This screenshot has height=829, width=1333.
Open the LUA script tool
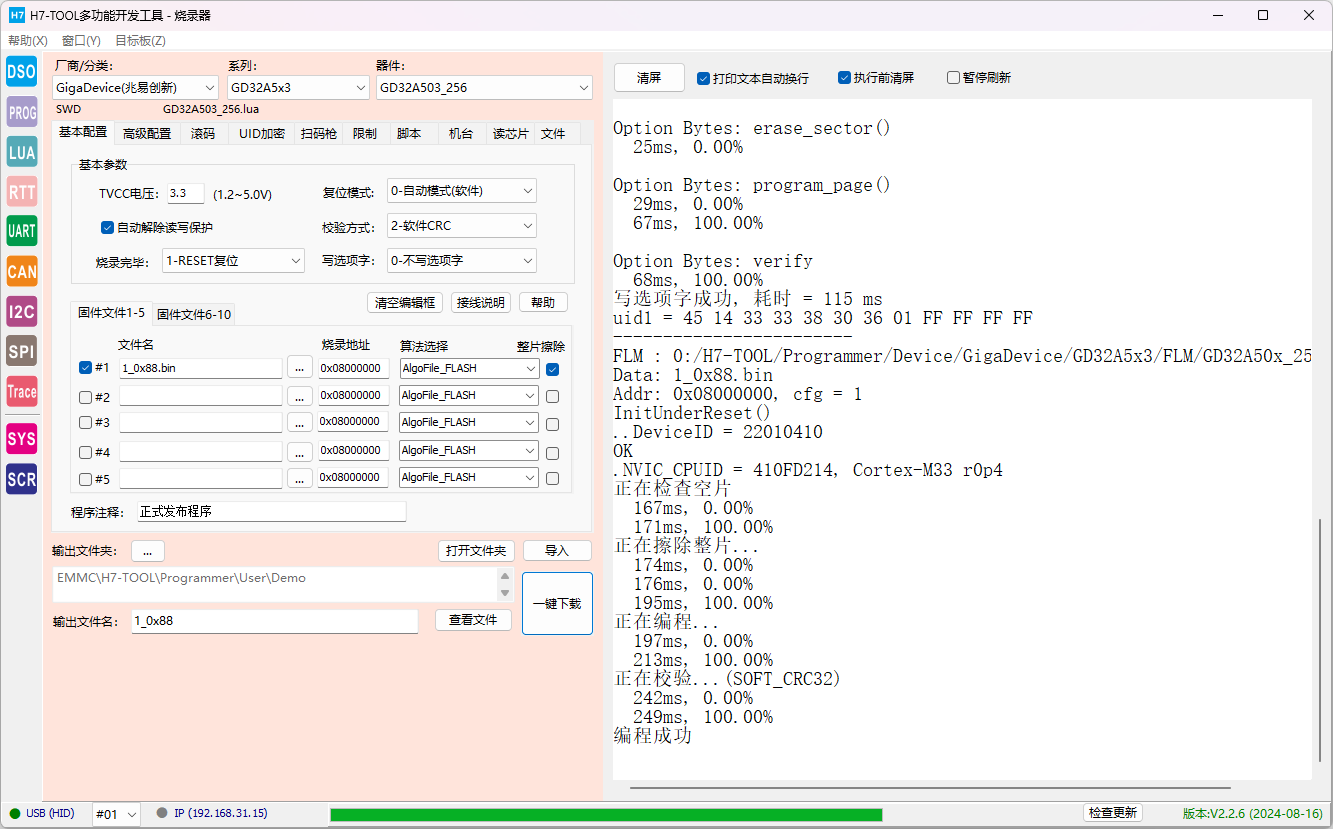tap(22, 152)
